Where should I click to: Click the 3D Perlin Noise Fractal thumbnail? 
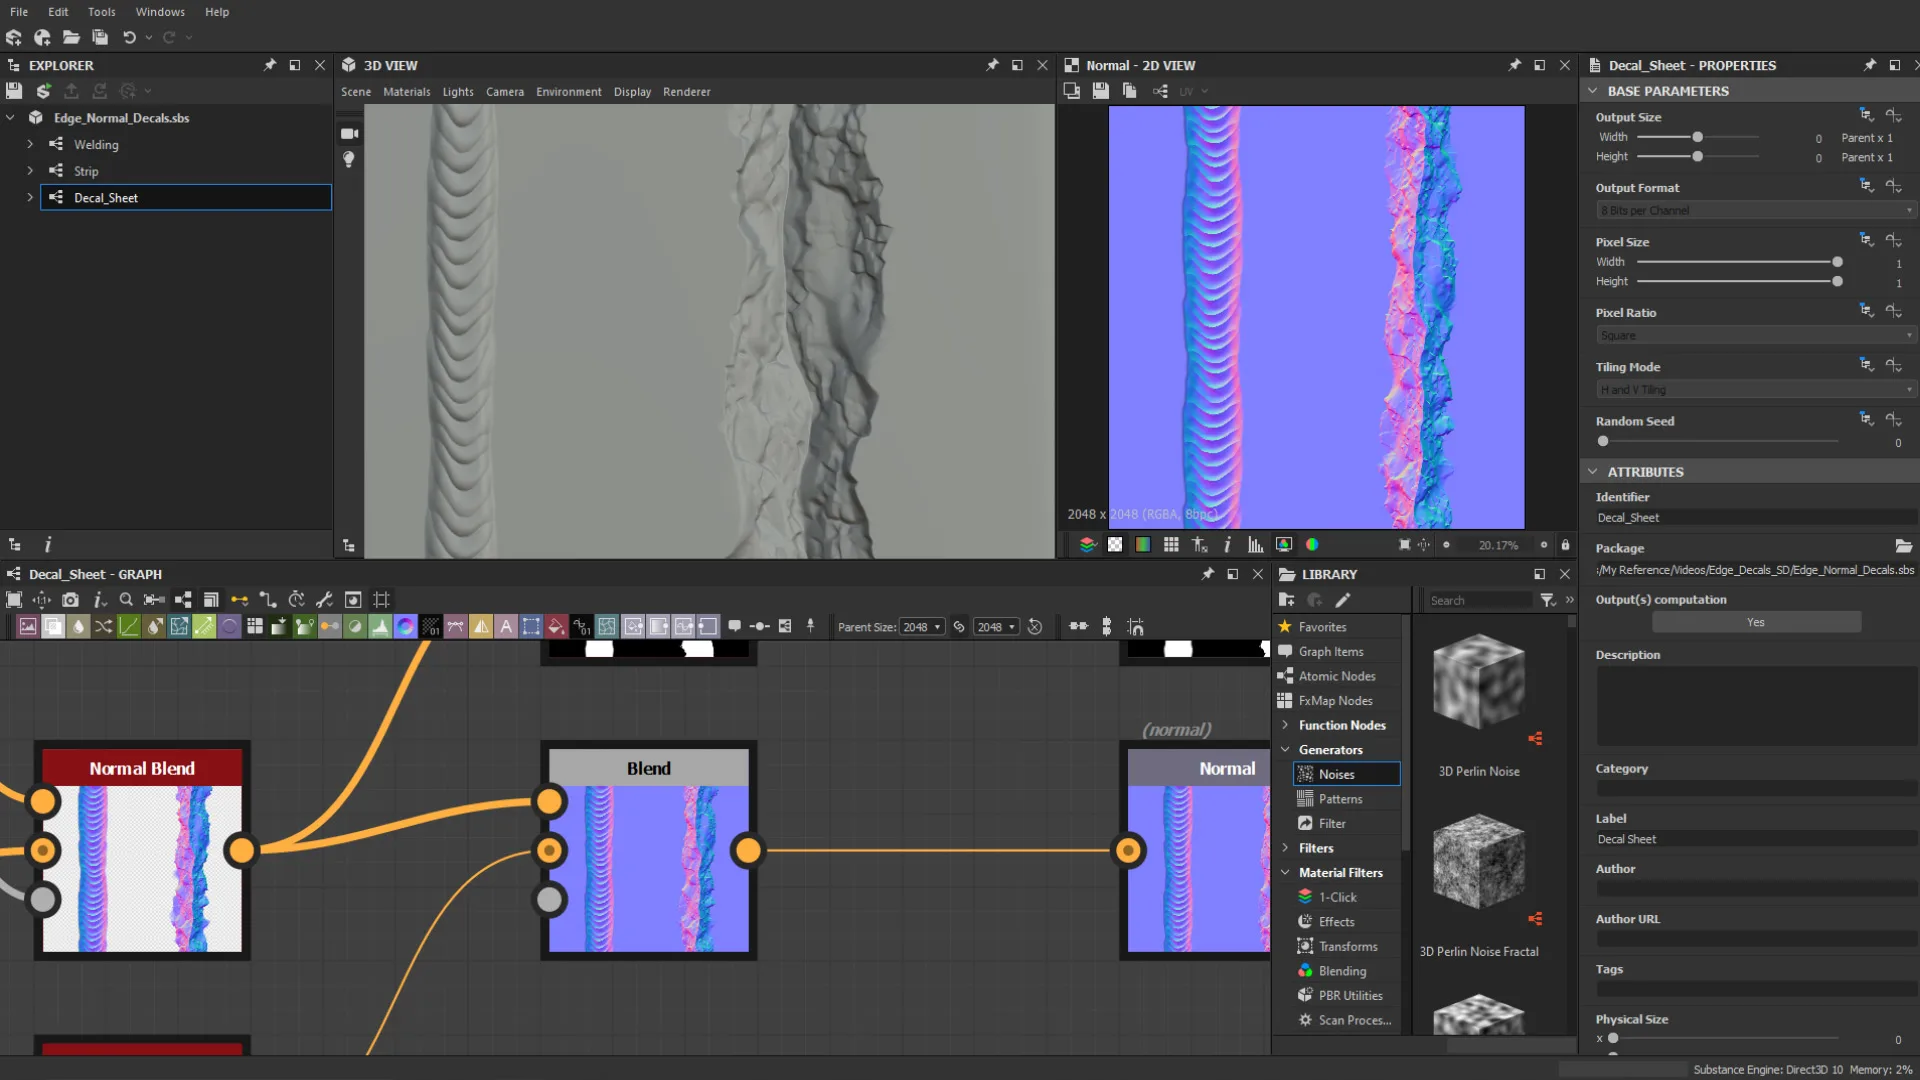coord(1478,861)
